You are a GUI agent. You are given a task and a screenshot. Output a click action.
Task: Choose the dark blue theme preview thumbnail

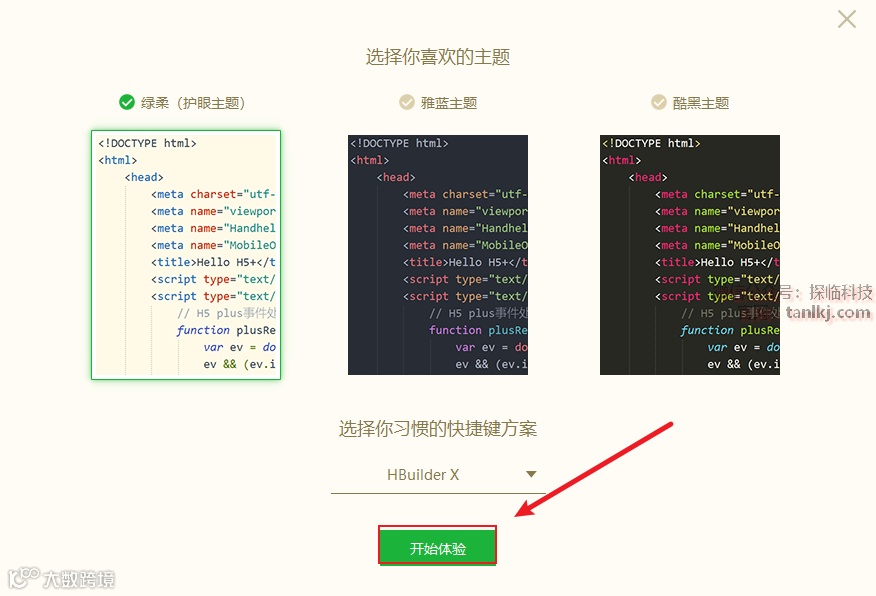[x=438, y=255]
